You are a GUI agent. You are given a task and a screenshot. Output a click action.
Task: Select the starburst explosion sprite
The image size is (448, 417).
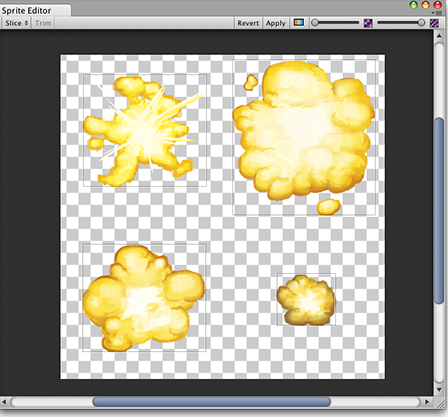tap(145, 130)
